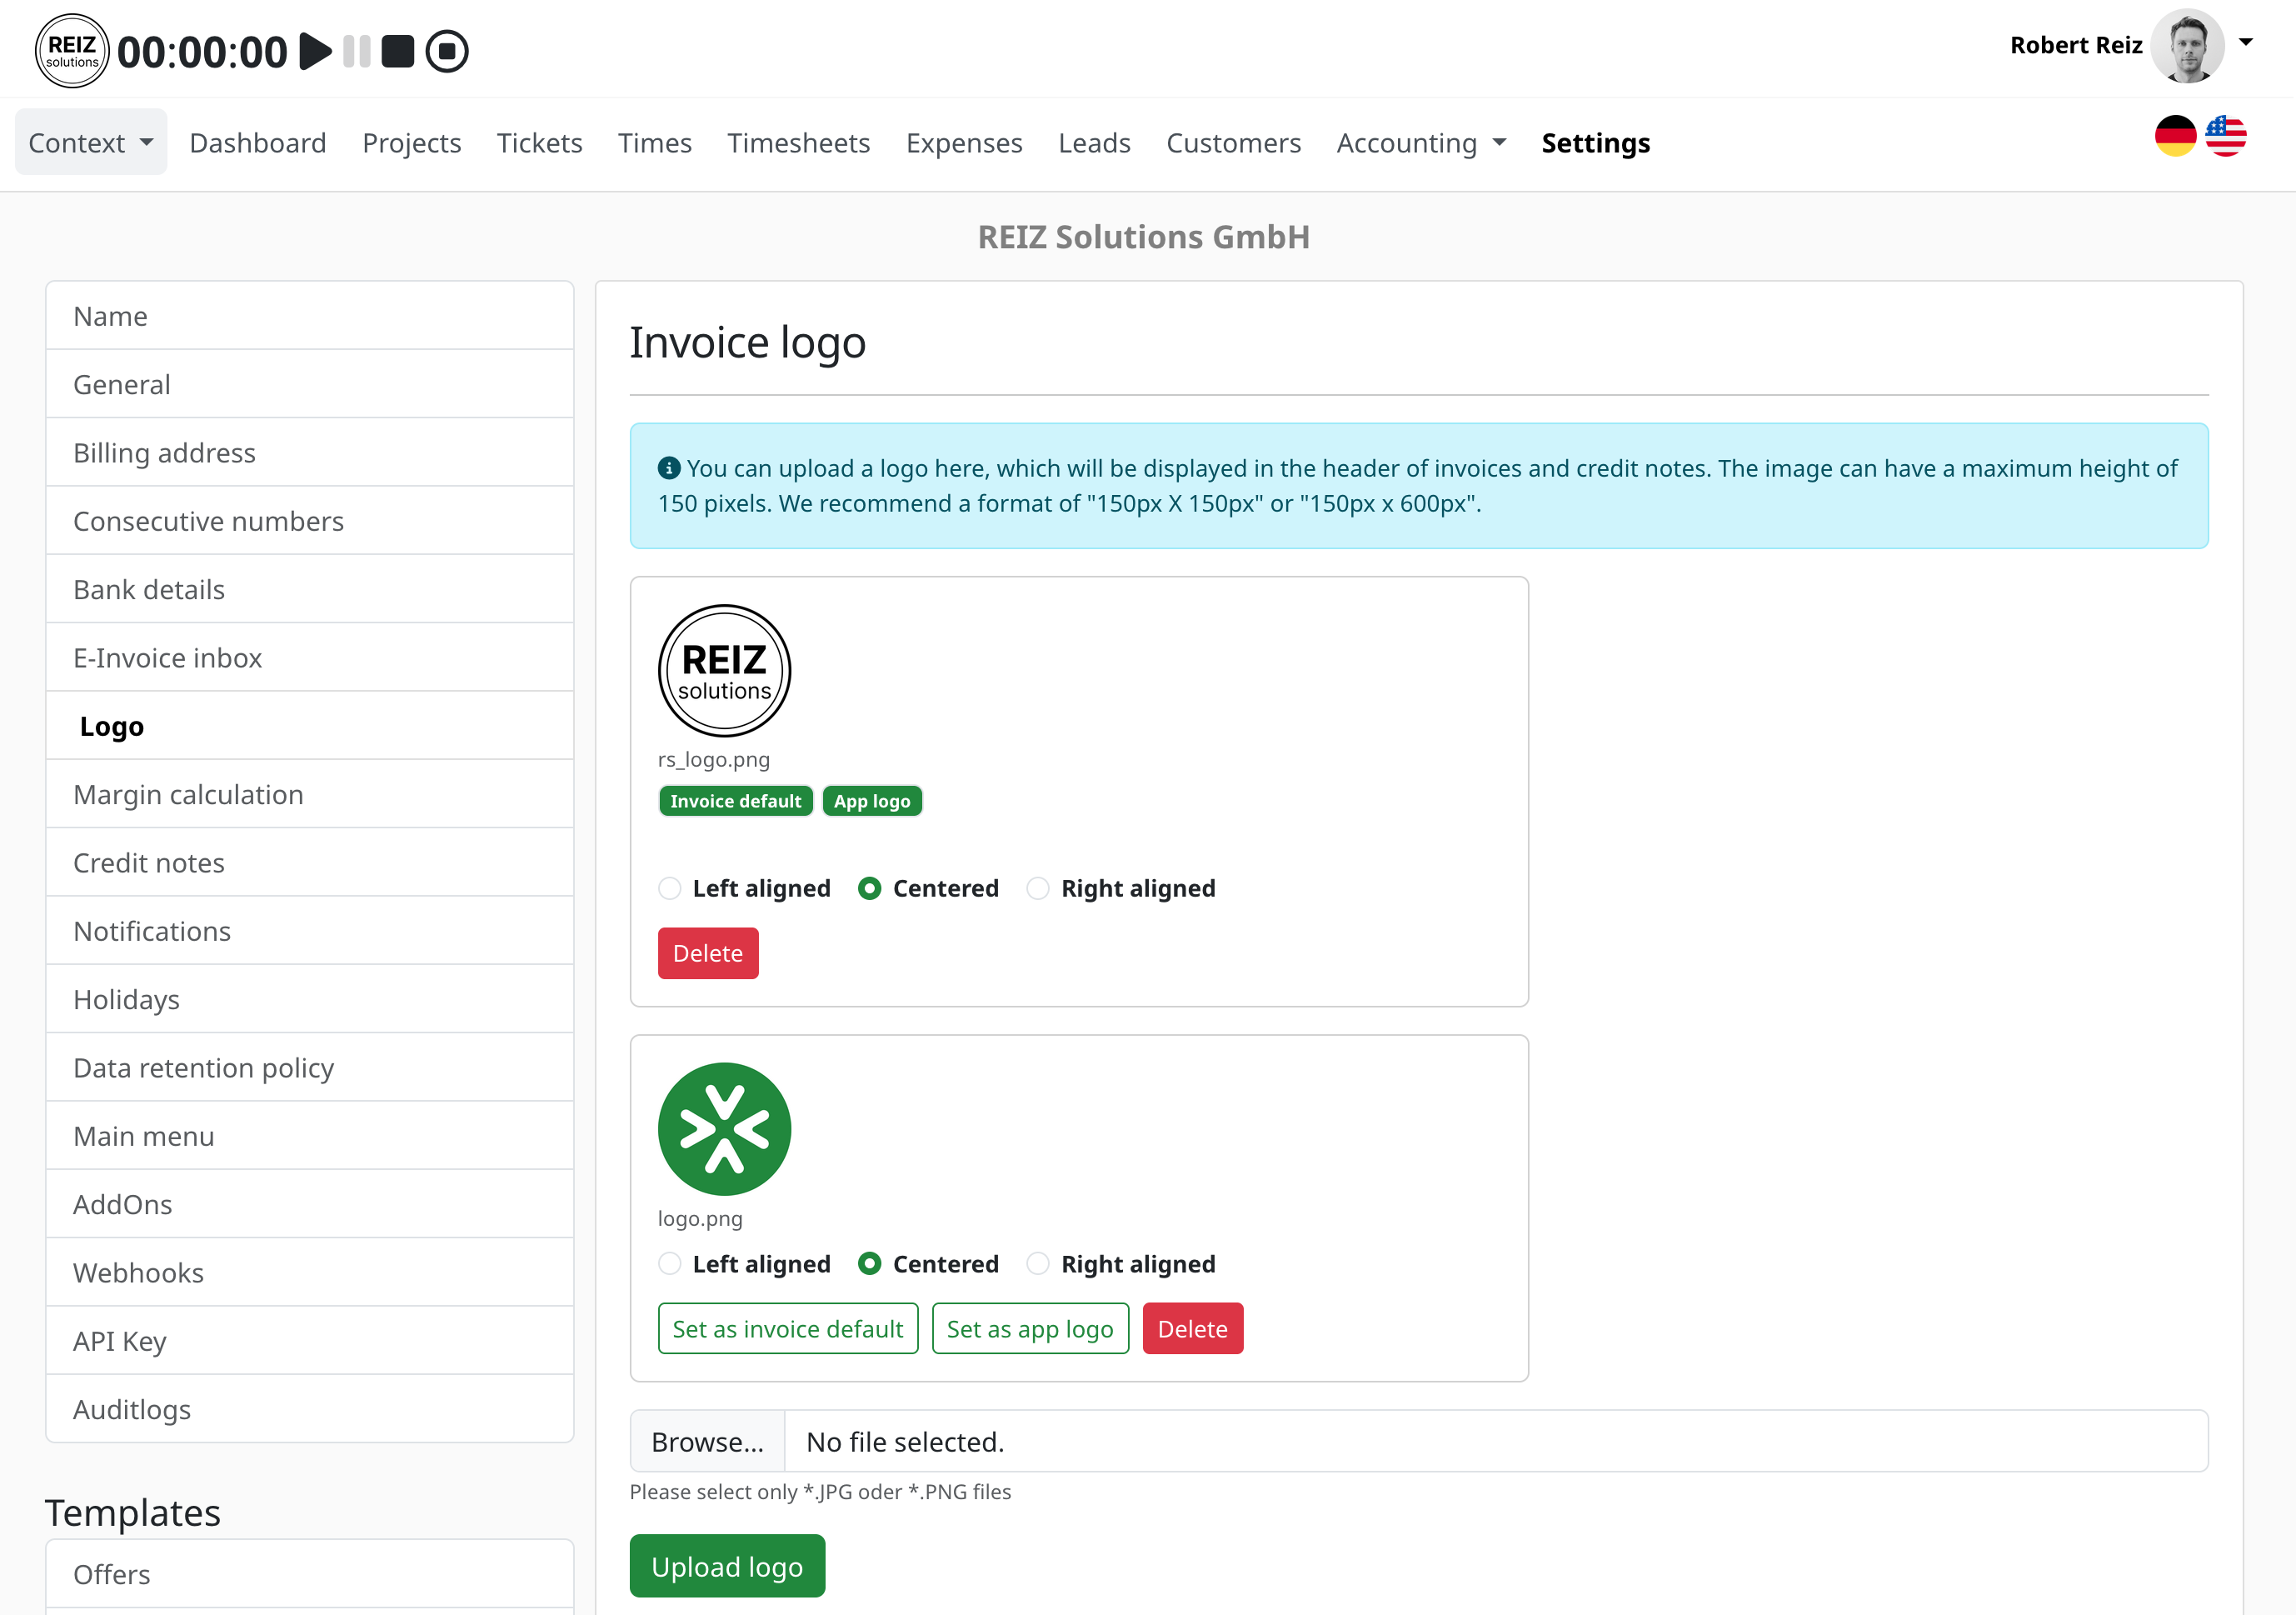Screen dimensions: 2296x1615
Task: Open the Settings tab
Action: click(x=1595, y=142)
